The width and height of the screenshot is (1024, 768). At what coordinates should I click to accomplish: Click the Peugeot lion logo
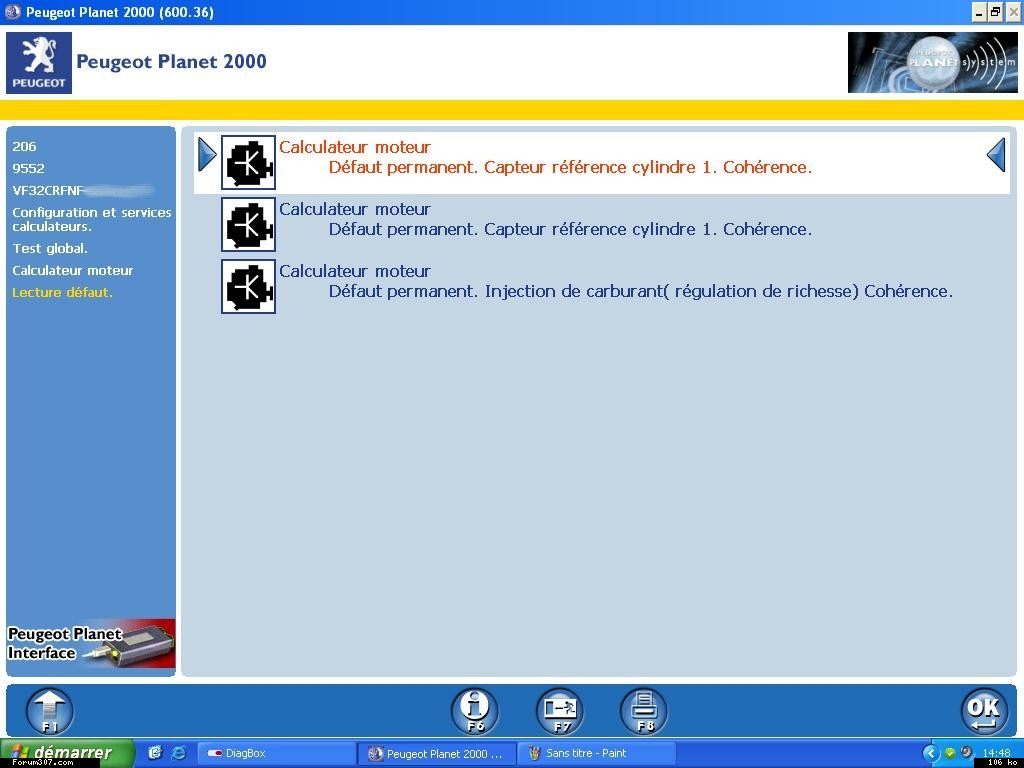39,63
